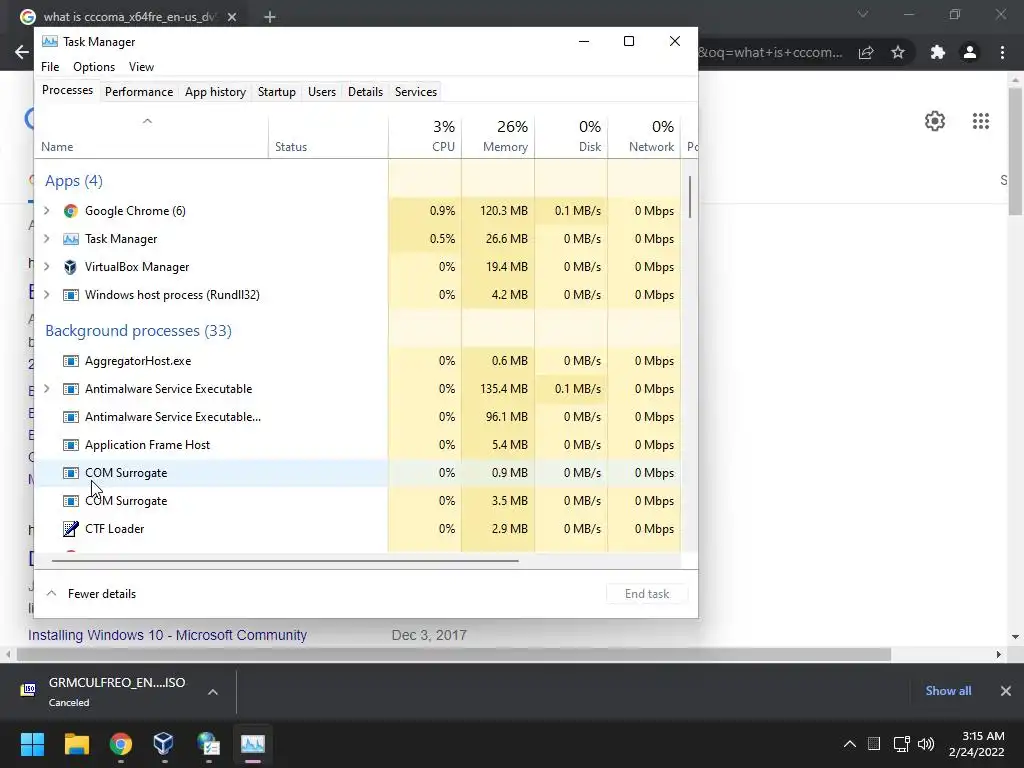This screenshot has width=1024, height=768.
Task: Click the Google Chrome process icon
Action: click(71, 211)
